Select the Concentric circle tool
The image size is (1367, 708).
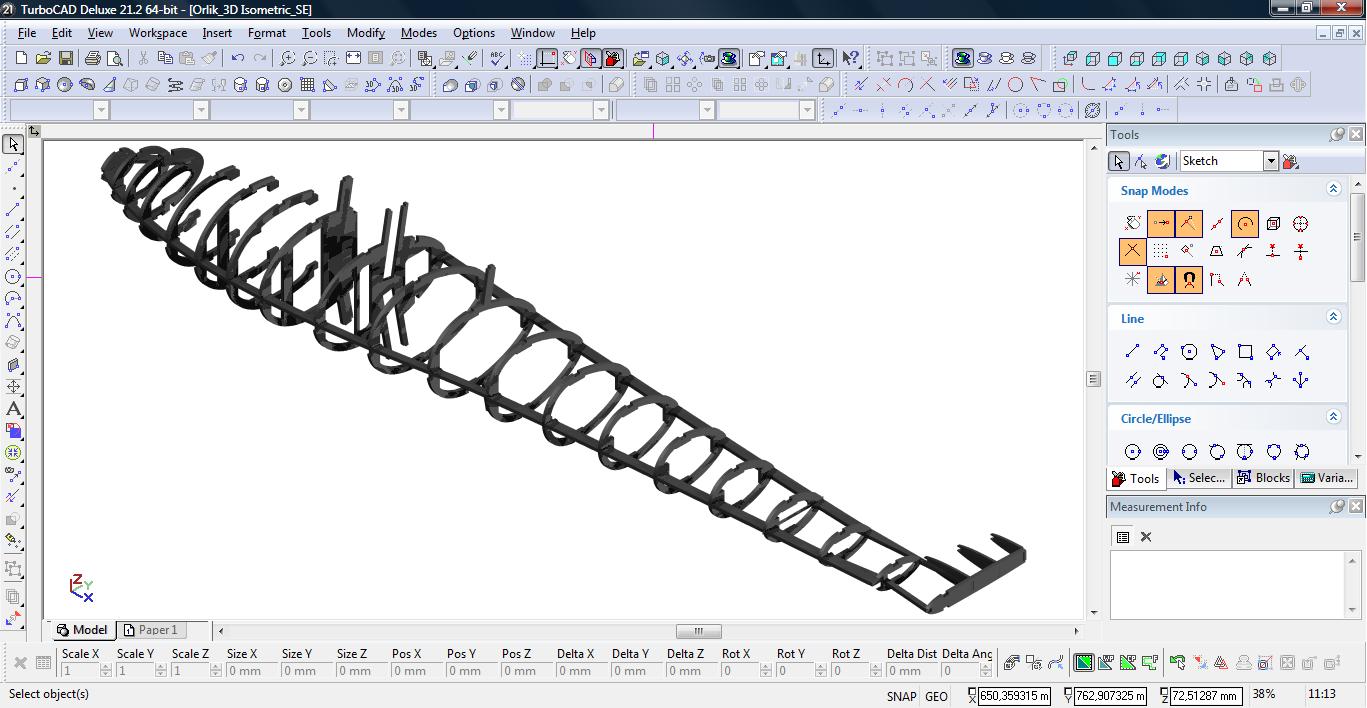[x=1161, y=452]
